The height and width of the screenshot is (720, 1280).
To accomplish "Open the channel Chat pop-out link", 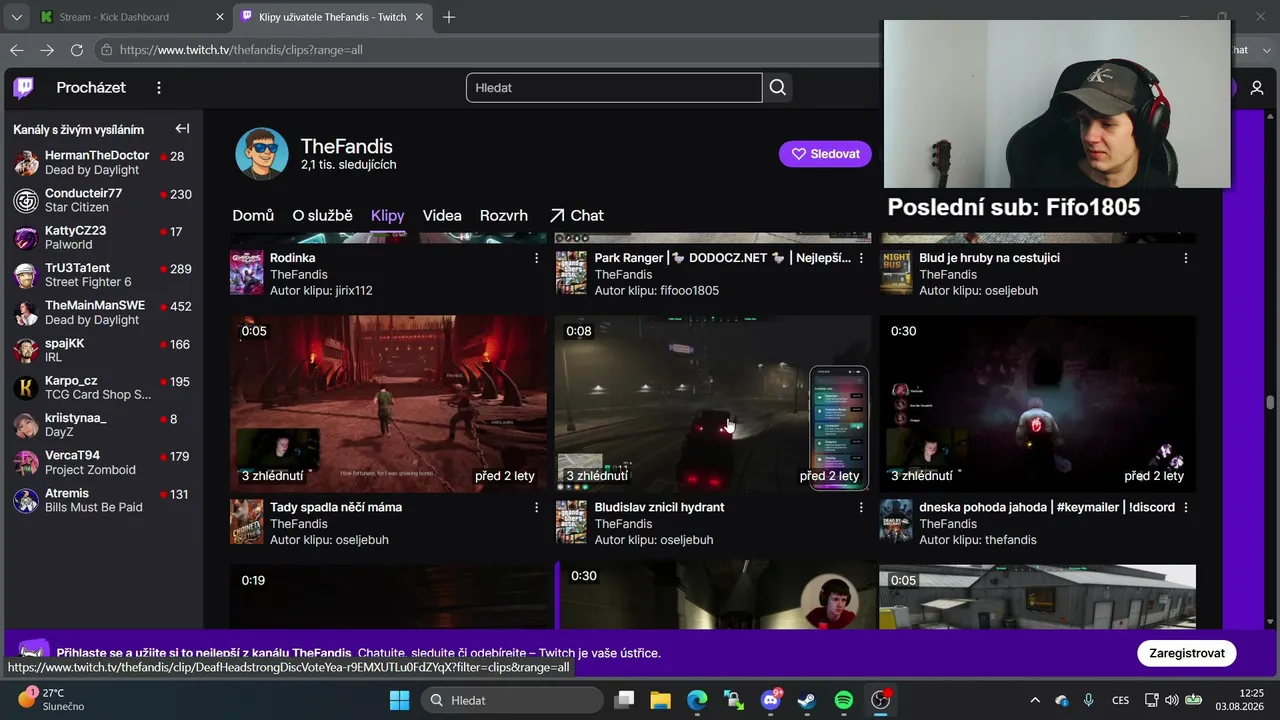I will (577, 215).
